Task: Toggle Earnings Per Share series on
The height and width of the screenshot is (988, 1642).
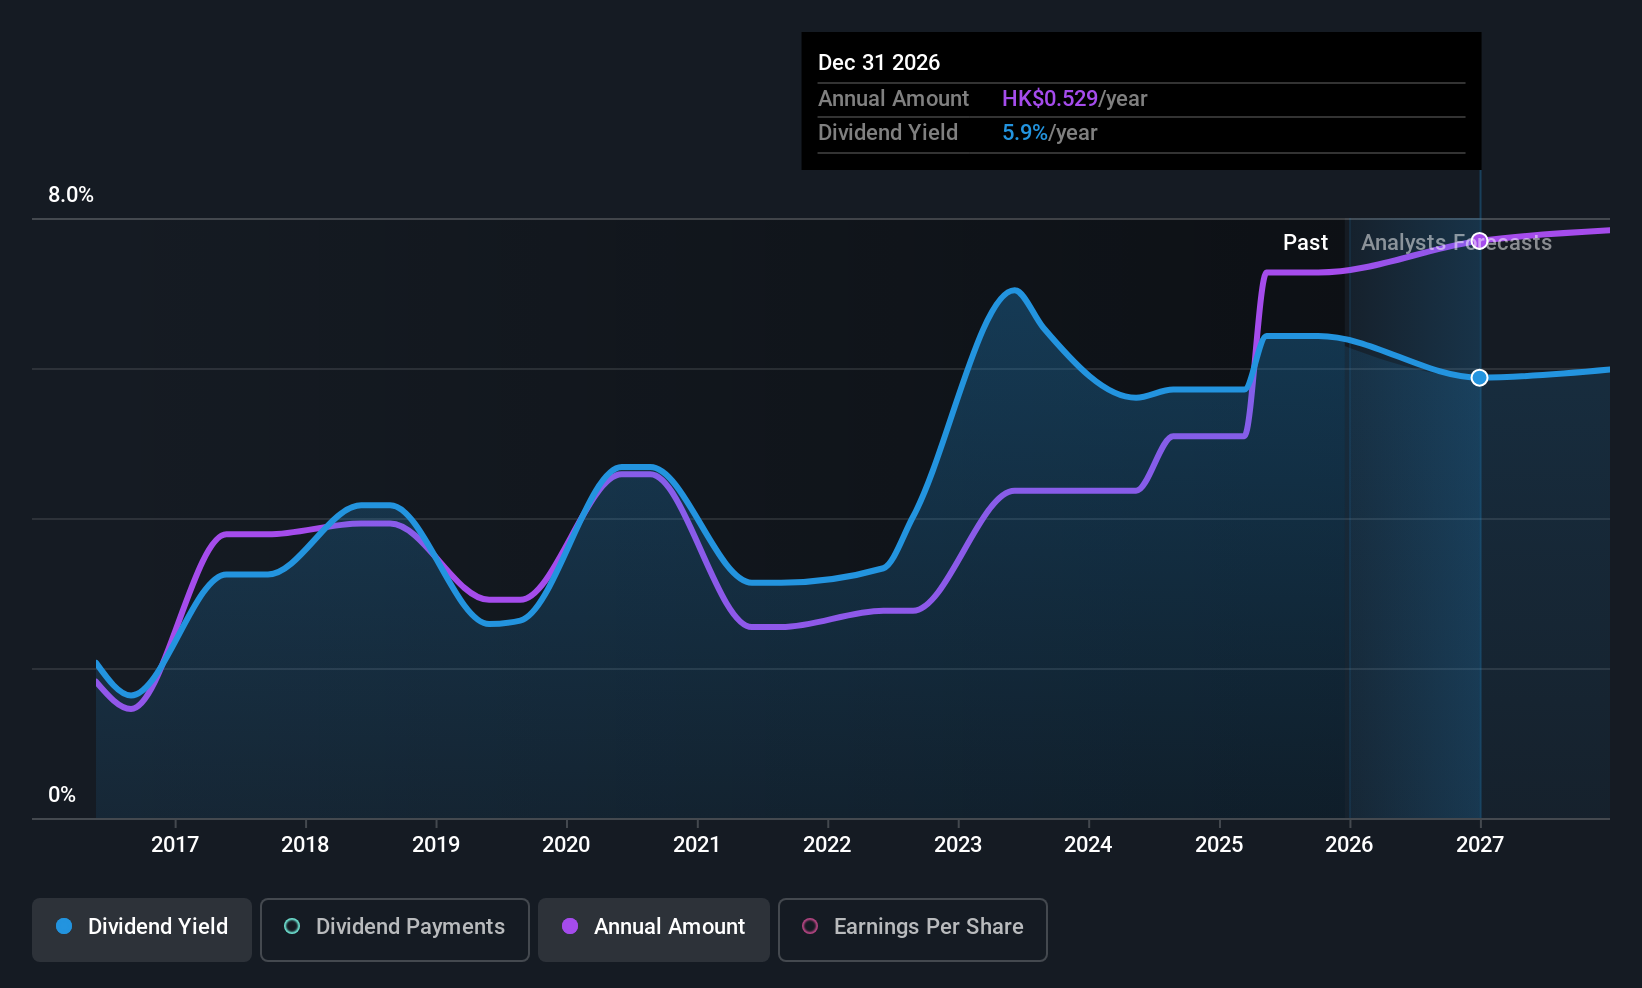Action: point(912,929)
